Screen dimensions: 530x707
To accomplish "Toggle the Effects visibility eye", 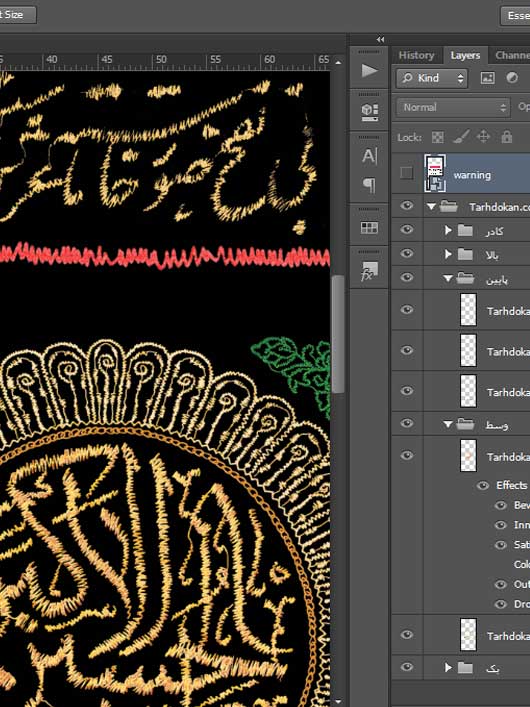I will pyautogui.click(x=483, y=486).
